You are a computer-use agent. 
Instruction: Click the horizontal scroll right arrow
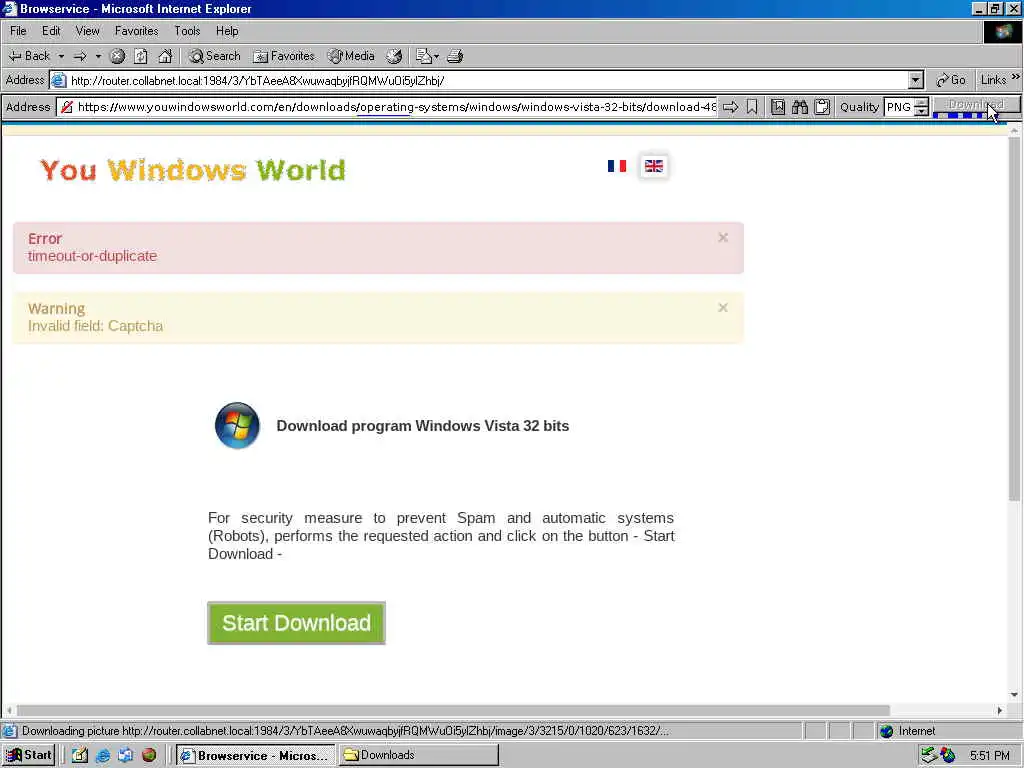pos(1000,711)
